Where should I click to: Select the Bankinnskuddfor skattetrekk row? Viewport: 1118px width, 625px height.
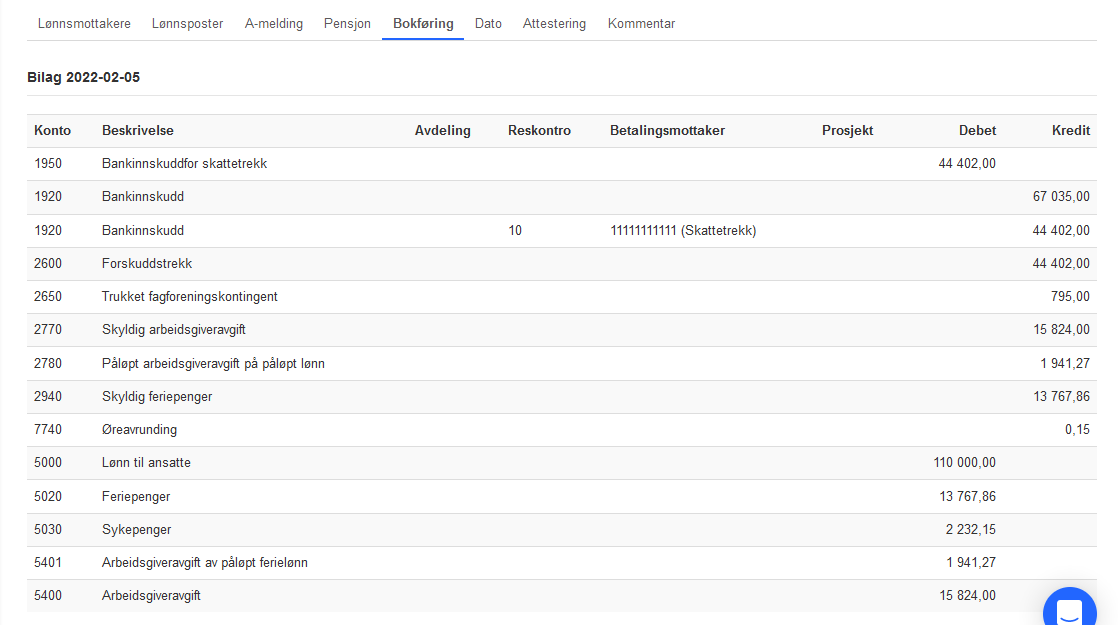184,164
